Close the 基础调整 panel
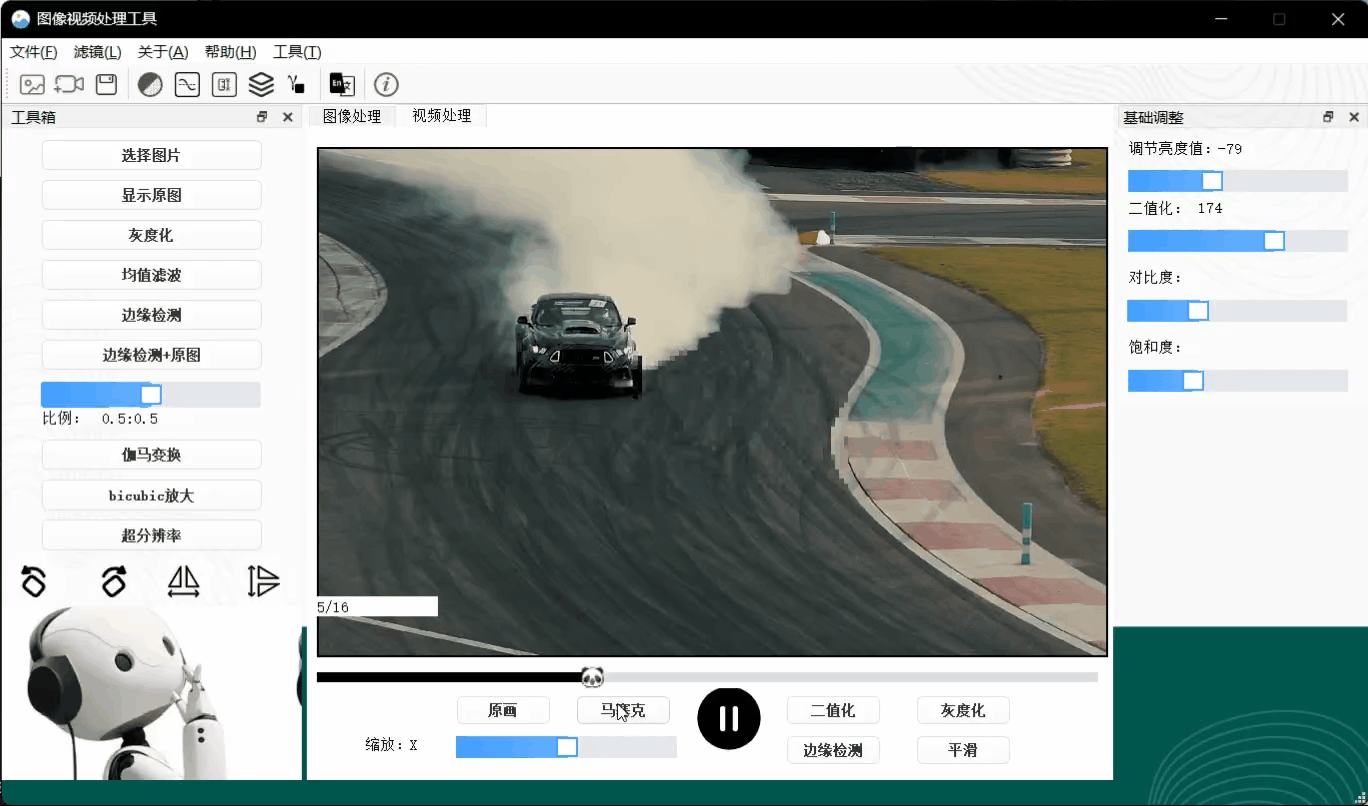The image size is (1368, 806). click(x=1354, y=117)
